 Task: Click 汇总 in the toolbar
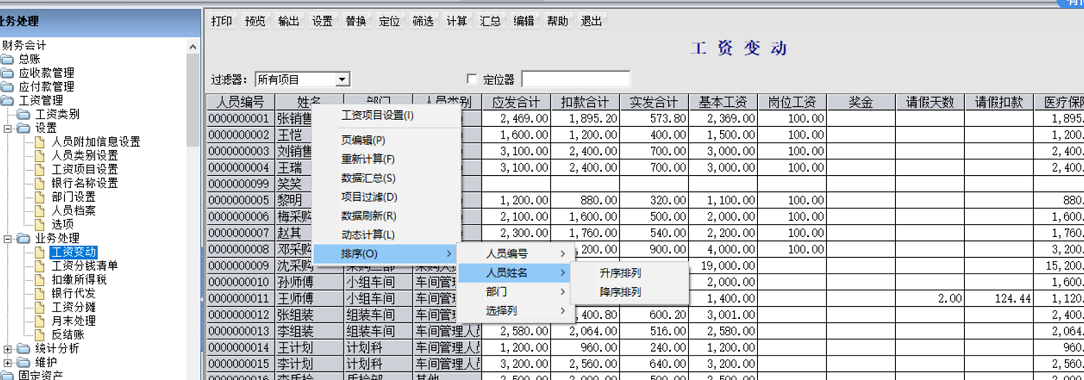click(490, 21)
